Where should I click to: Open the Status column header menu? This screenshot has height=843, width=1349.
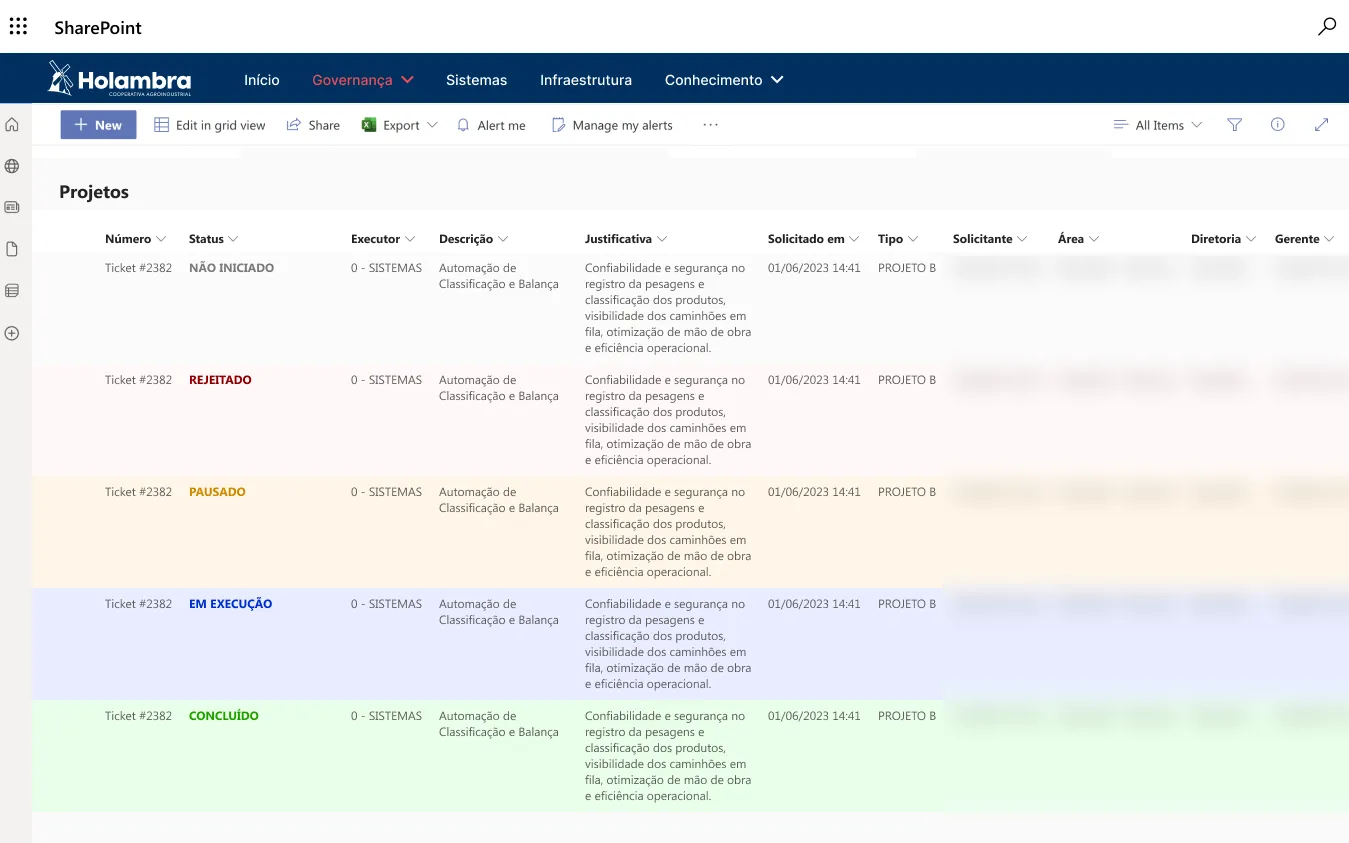point(214,239)
